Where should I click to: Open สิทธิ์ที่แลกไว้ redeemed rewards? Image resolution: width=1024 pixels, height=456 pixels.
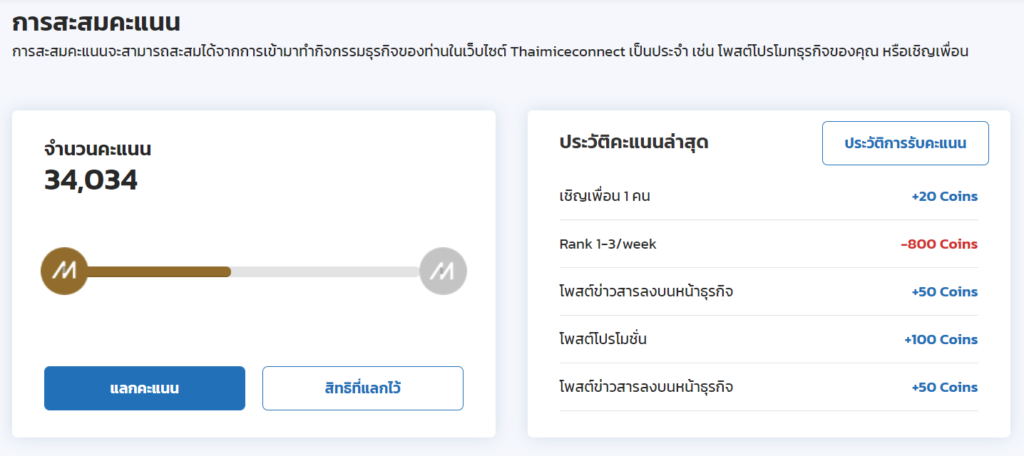[x=362, y=388]
